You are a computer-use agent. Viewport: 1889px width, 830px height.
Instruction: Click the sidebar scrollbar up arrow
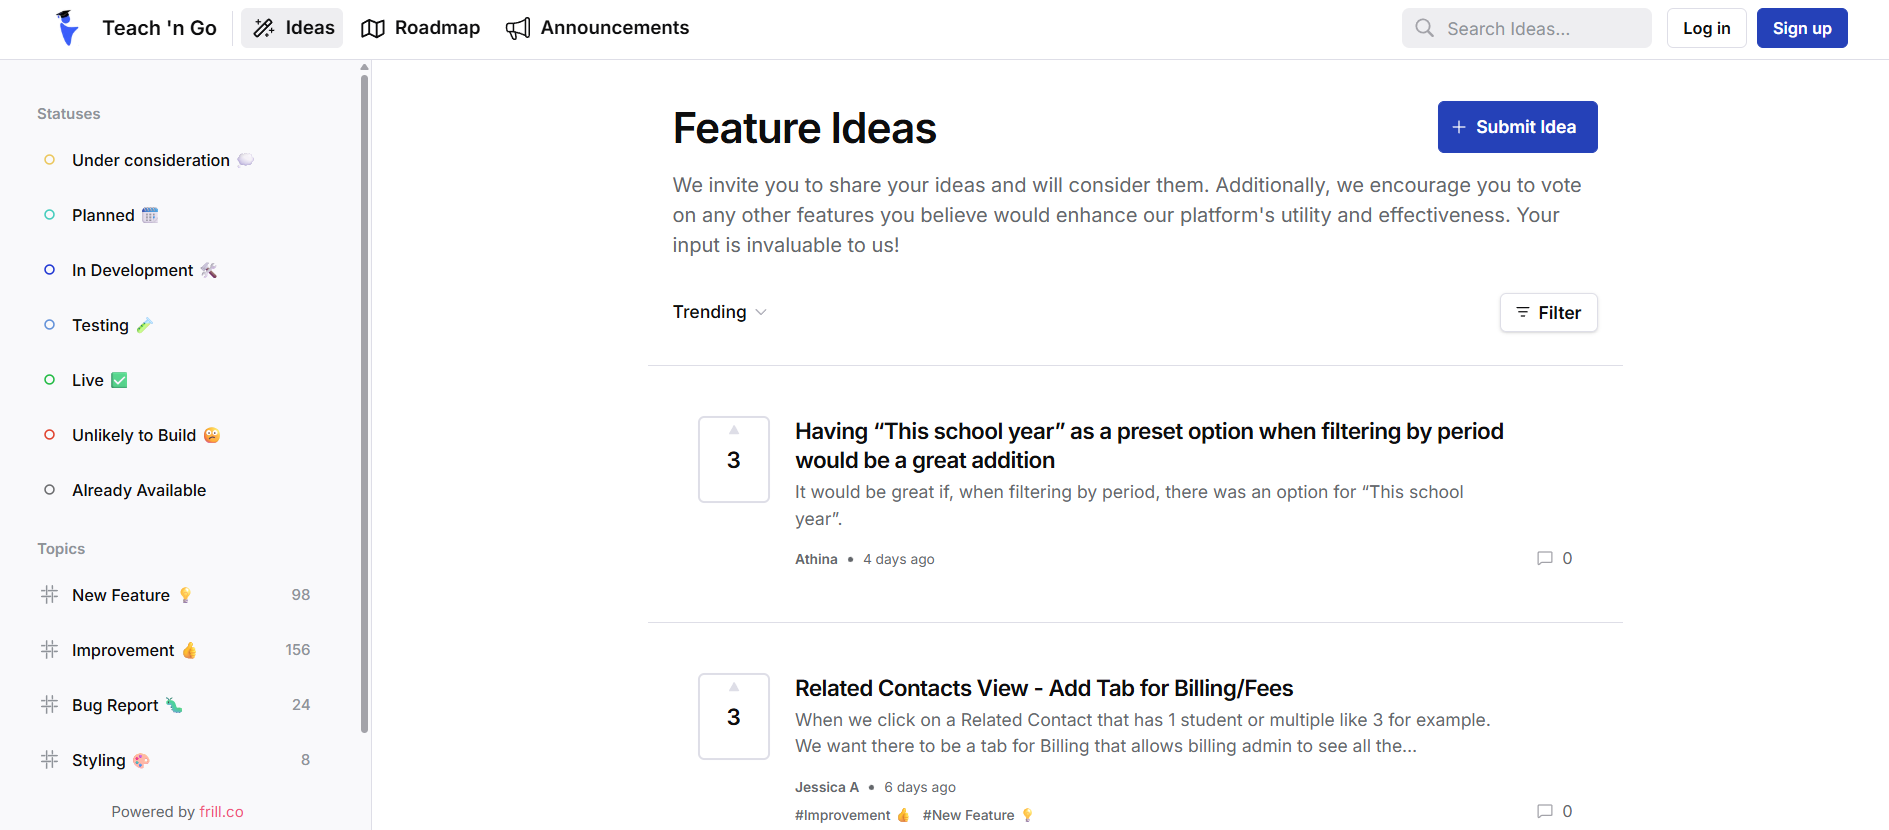click(x=364, y=67)
